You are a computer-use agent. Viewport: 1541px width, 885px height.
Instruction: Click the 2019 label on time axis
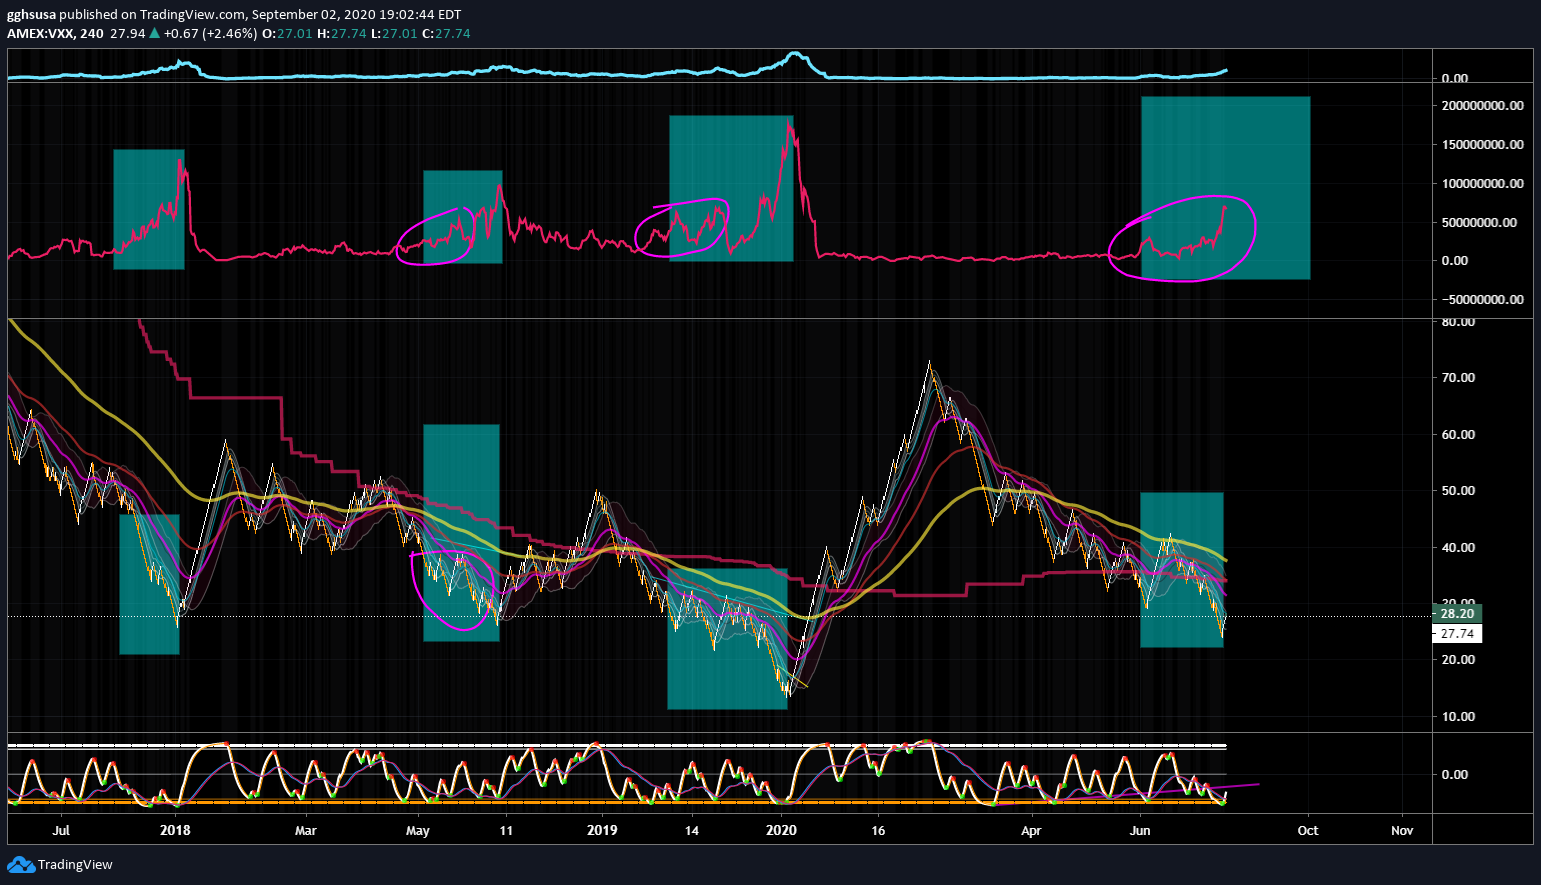coord(602,831)
